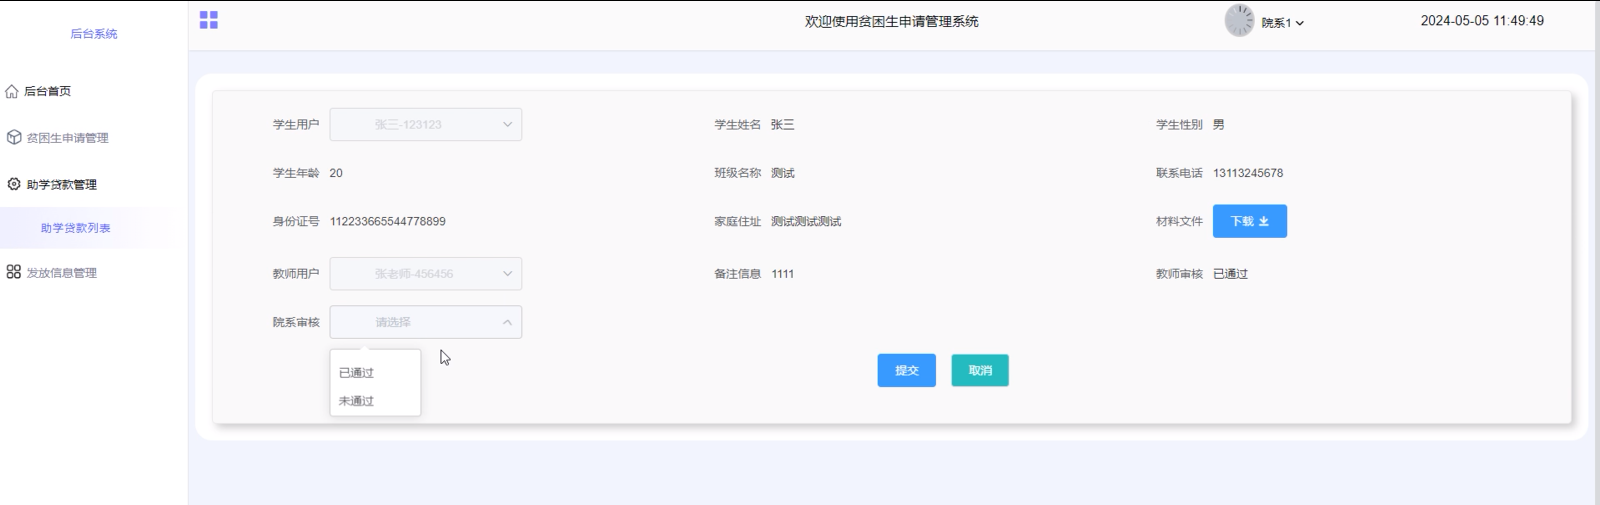Select 已通过 from dropdown options
The image size is (1600, 505).
(356, 373)
